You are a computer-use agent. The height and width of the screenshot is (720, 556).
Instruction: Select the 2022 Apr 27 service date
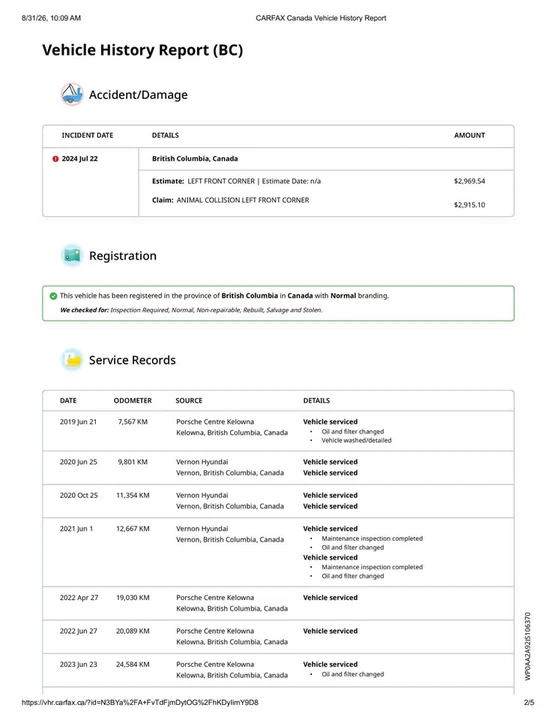coord(79,598)
